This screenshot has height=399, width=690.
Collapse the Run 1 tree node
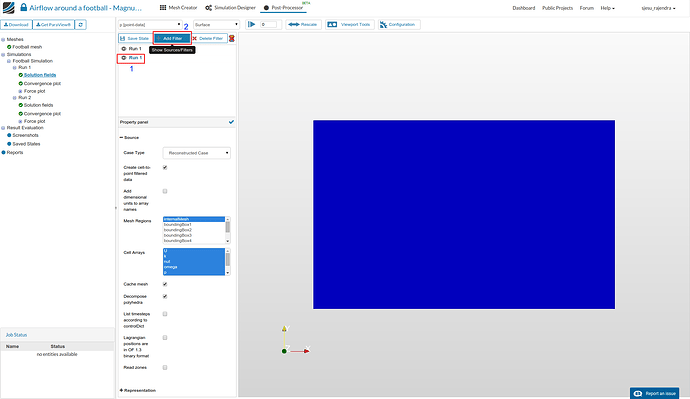tap(15, 68)
